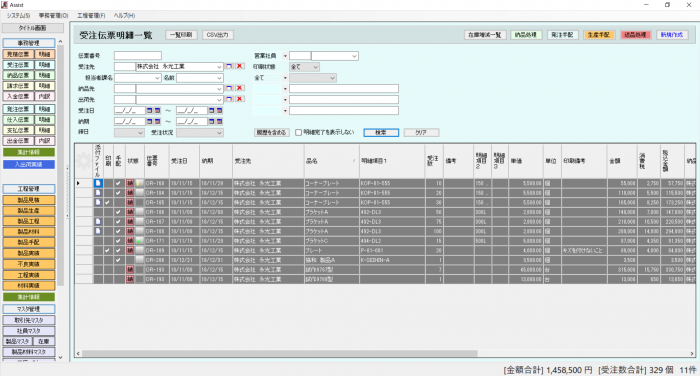The height and width of the screenshot is (376, 700).
Task: Click blue calendar icon for 納期 start date
Action: click(x=150, y=121)
